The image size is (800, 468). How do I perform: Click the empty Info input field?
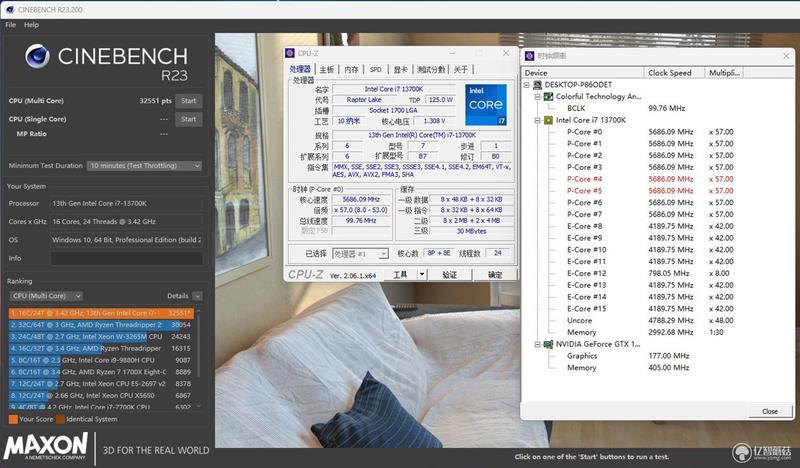126,258
